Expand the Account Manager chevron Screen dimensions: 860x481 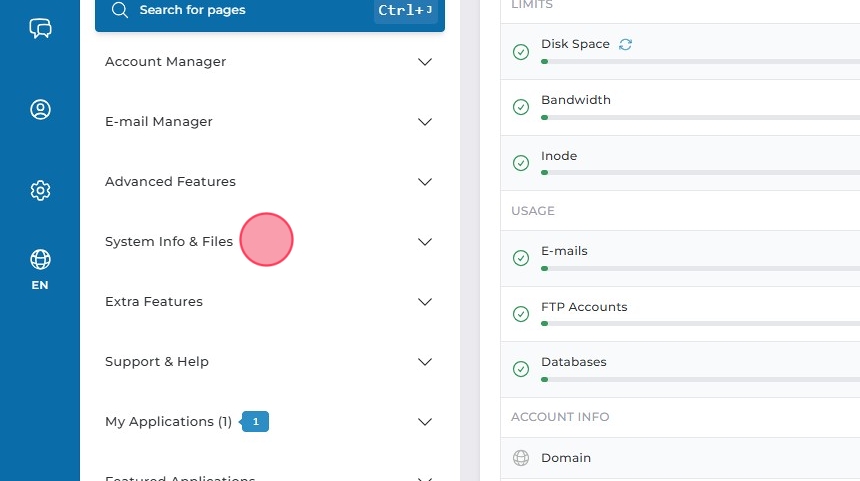[x=425, y=62]
